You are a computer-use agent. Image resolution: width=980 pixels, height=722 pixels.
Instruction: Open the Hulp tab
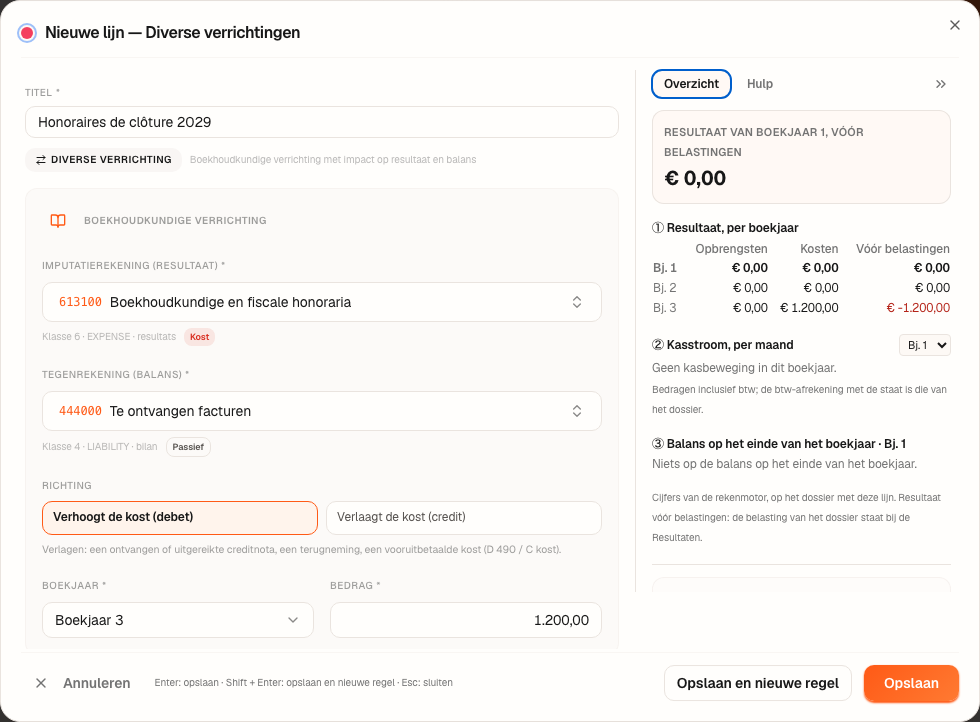pyautogui.click(x=759, y=84)
